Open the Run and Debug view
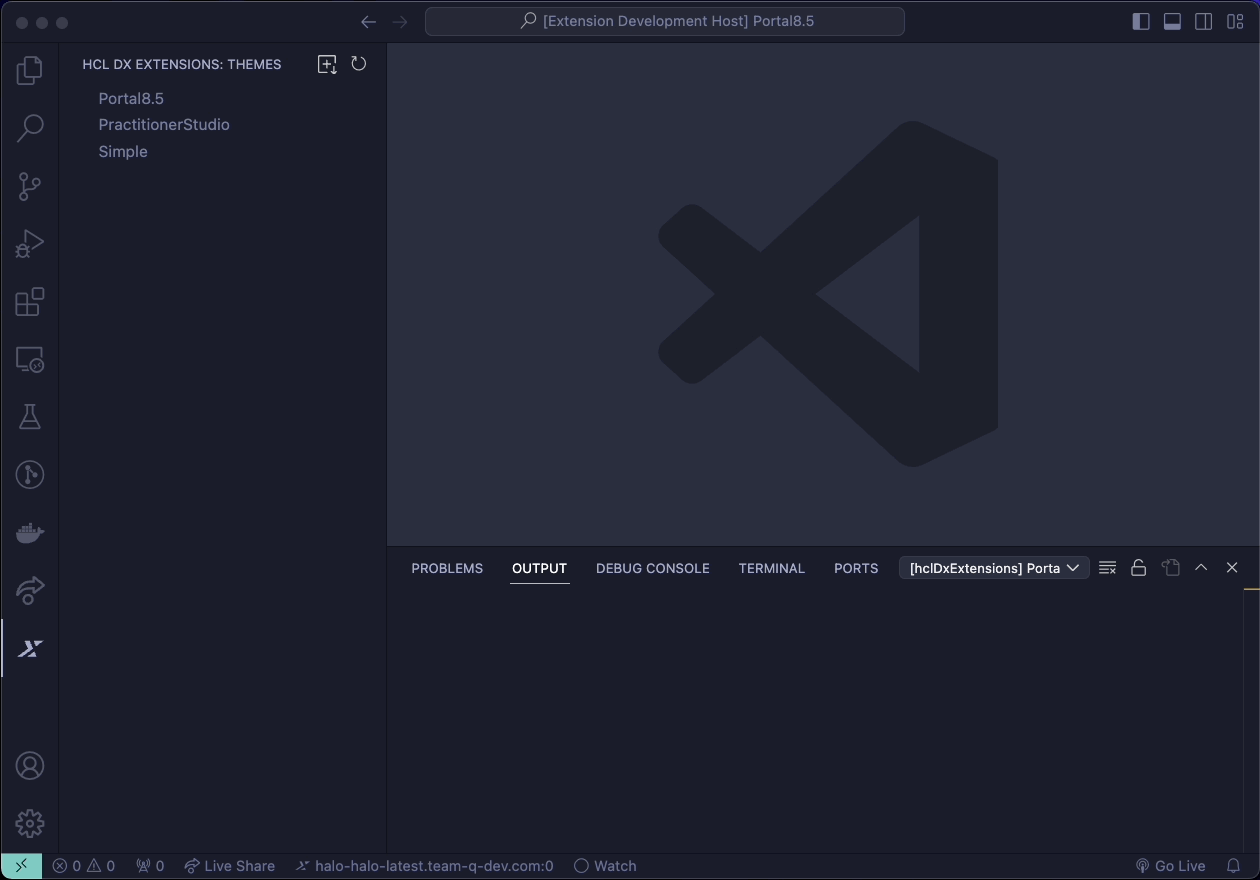 tap(29, 243)
